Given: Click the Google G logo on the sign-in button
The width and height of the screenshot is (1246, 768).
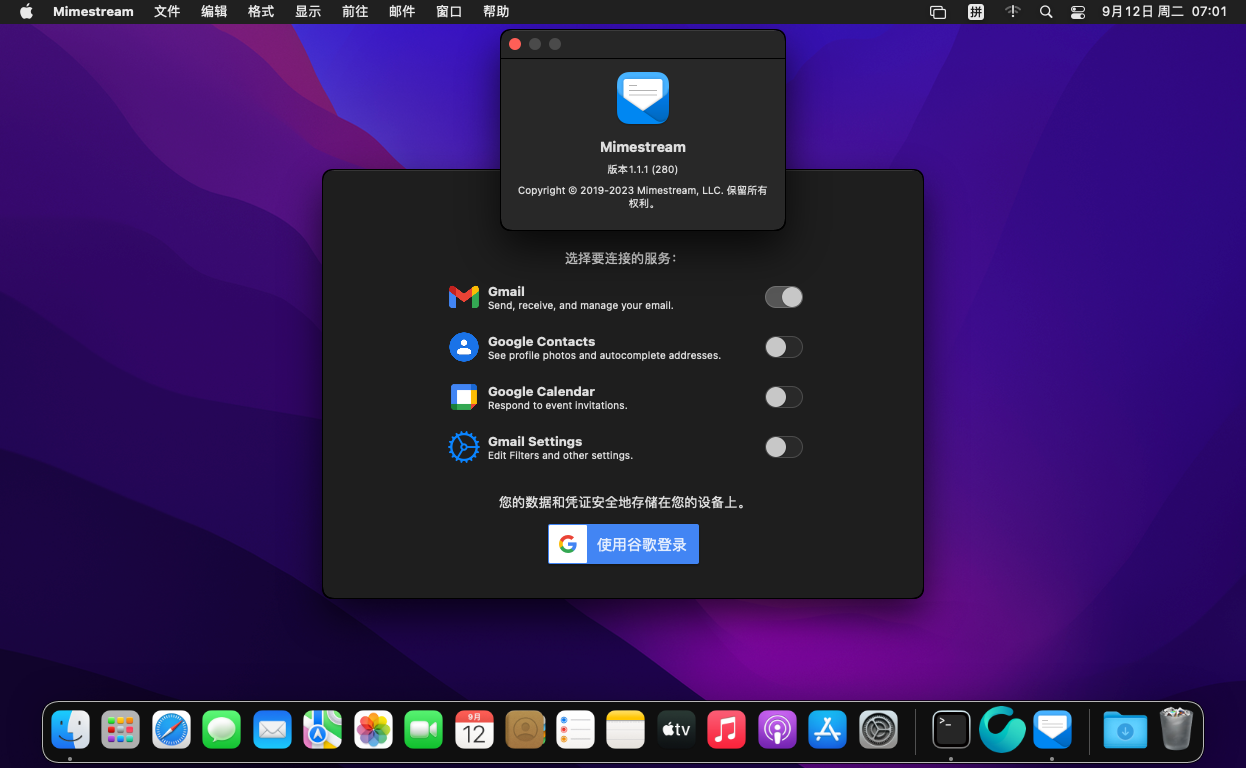Looking at the screenshot, I should [x=567, y=543].
